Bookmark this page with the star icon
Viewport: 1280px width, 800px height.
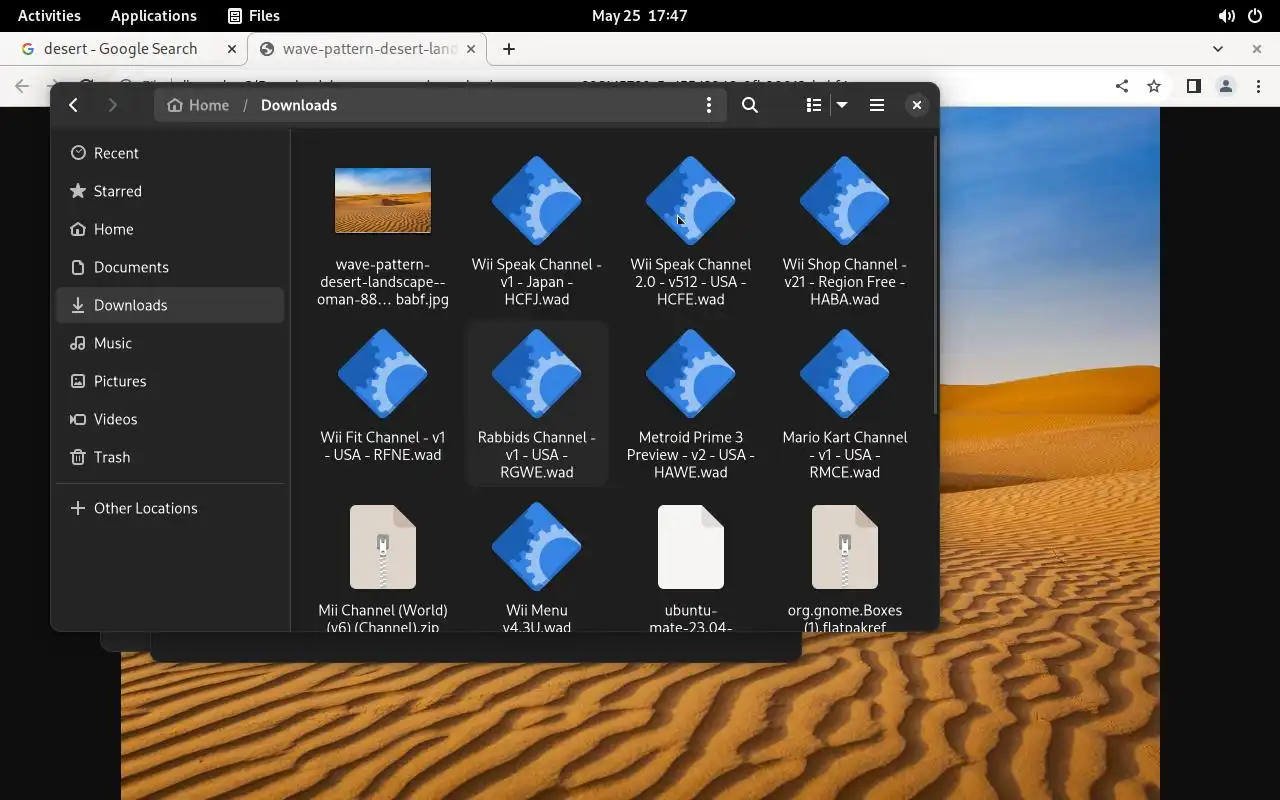click(x=1154, y=86)
